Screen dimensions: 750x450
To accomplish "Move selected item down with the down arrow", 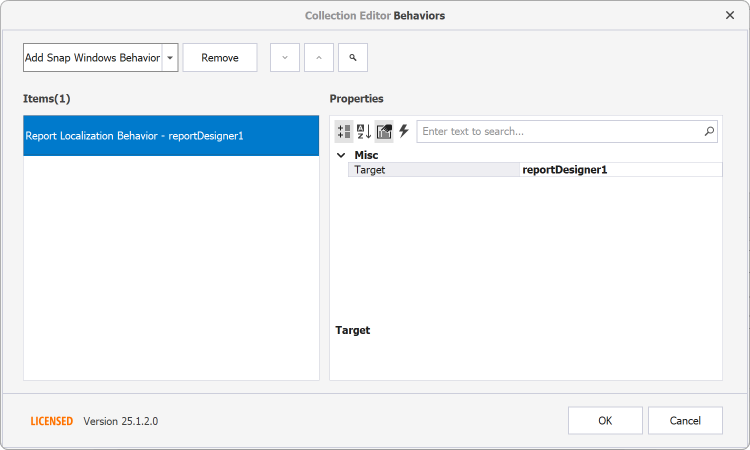I will point(285,57).
